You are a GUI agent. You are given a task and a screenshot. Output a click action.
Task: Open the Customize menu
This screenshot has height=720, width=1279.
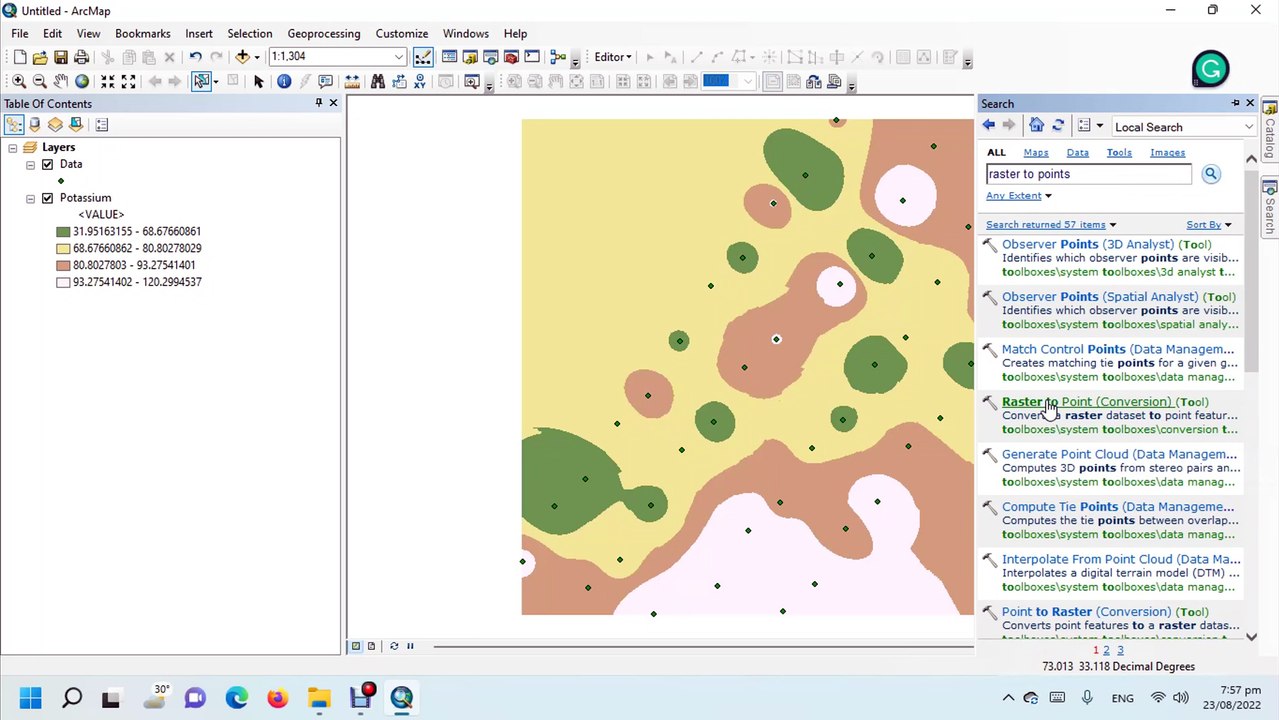coord(402,33)
